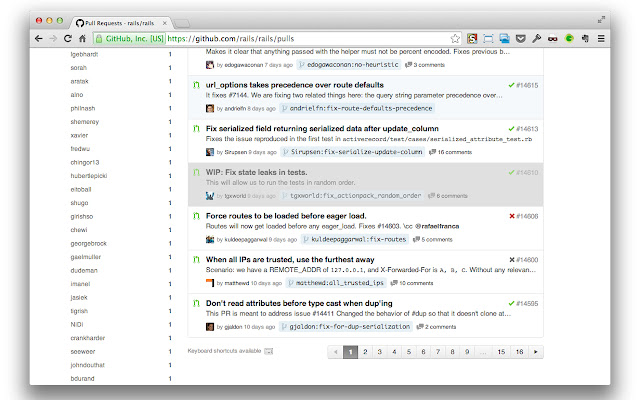Image resolution: width=640 pixels, height=400 pixels.
Task: Click the green check status for #14615
Action: coord(511,85)
